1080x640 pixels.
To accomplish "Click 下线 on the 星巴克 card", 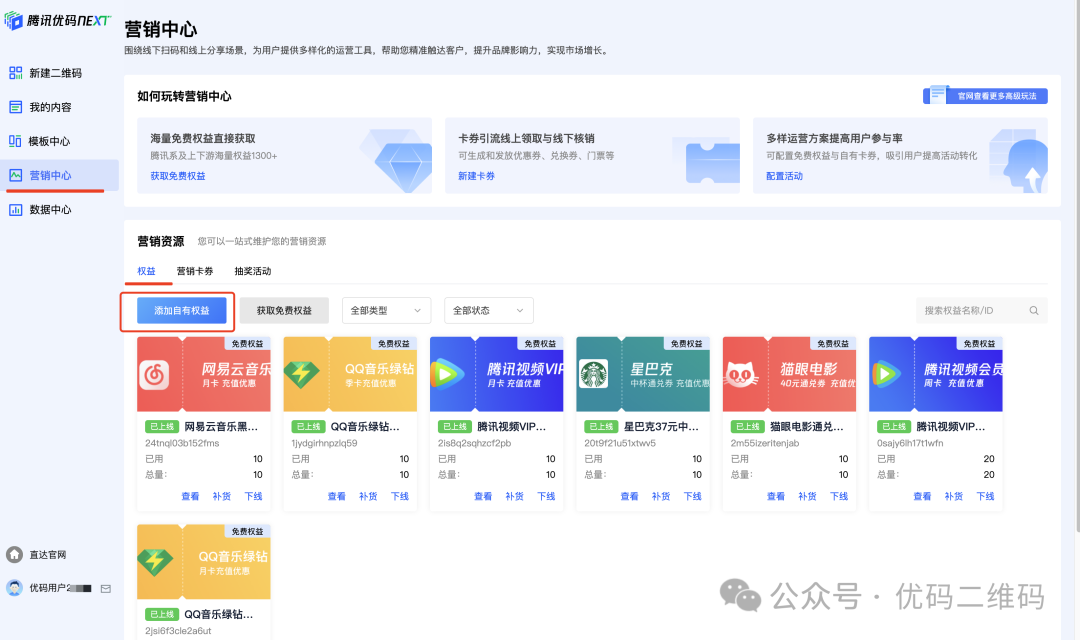I will pyautogui.click(x=693, y=496).
